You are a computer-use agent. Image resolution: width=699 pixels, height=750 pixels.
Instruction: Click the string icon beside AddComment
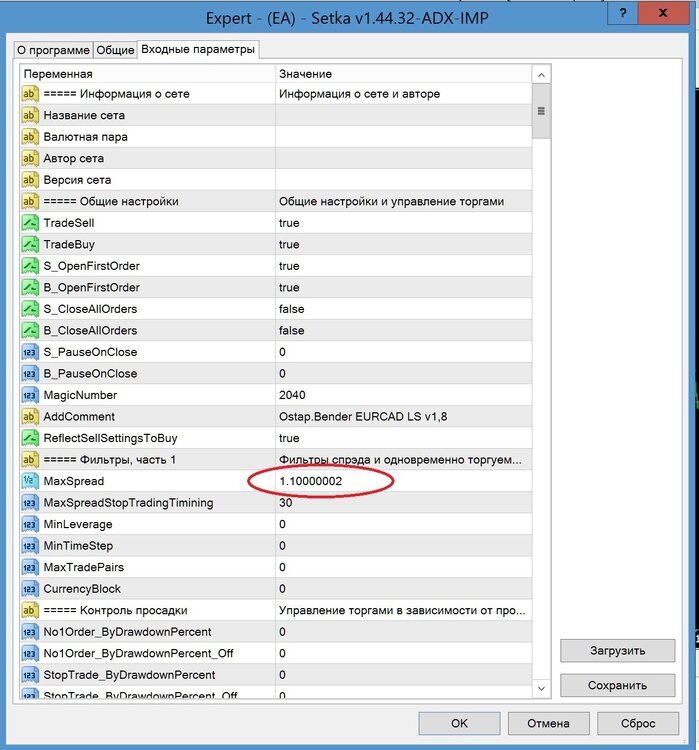click(30, 417)
